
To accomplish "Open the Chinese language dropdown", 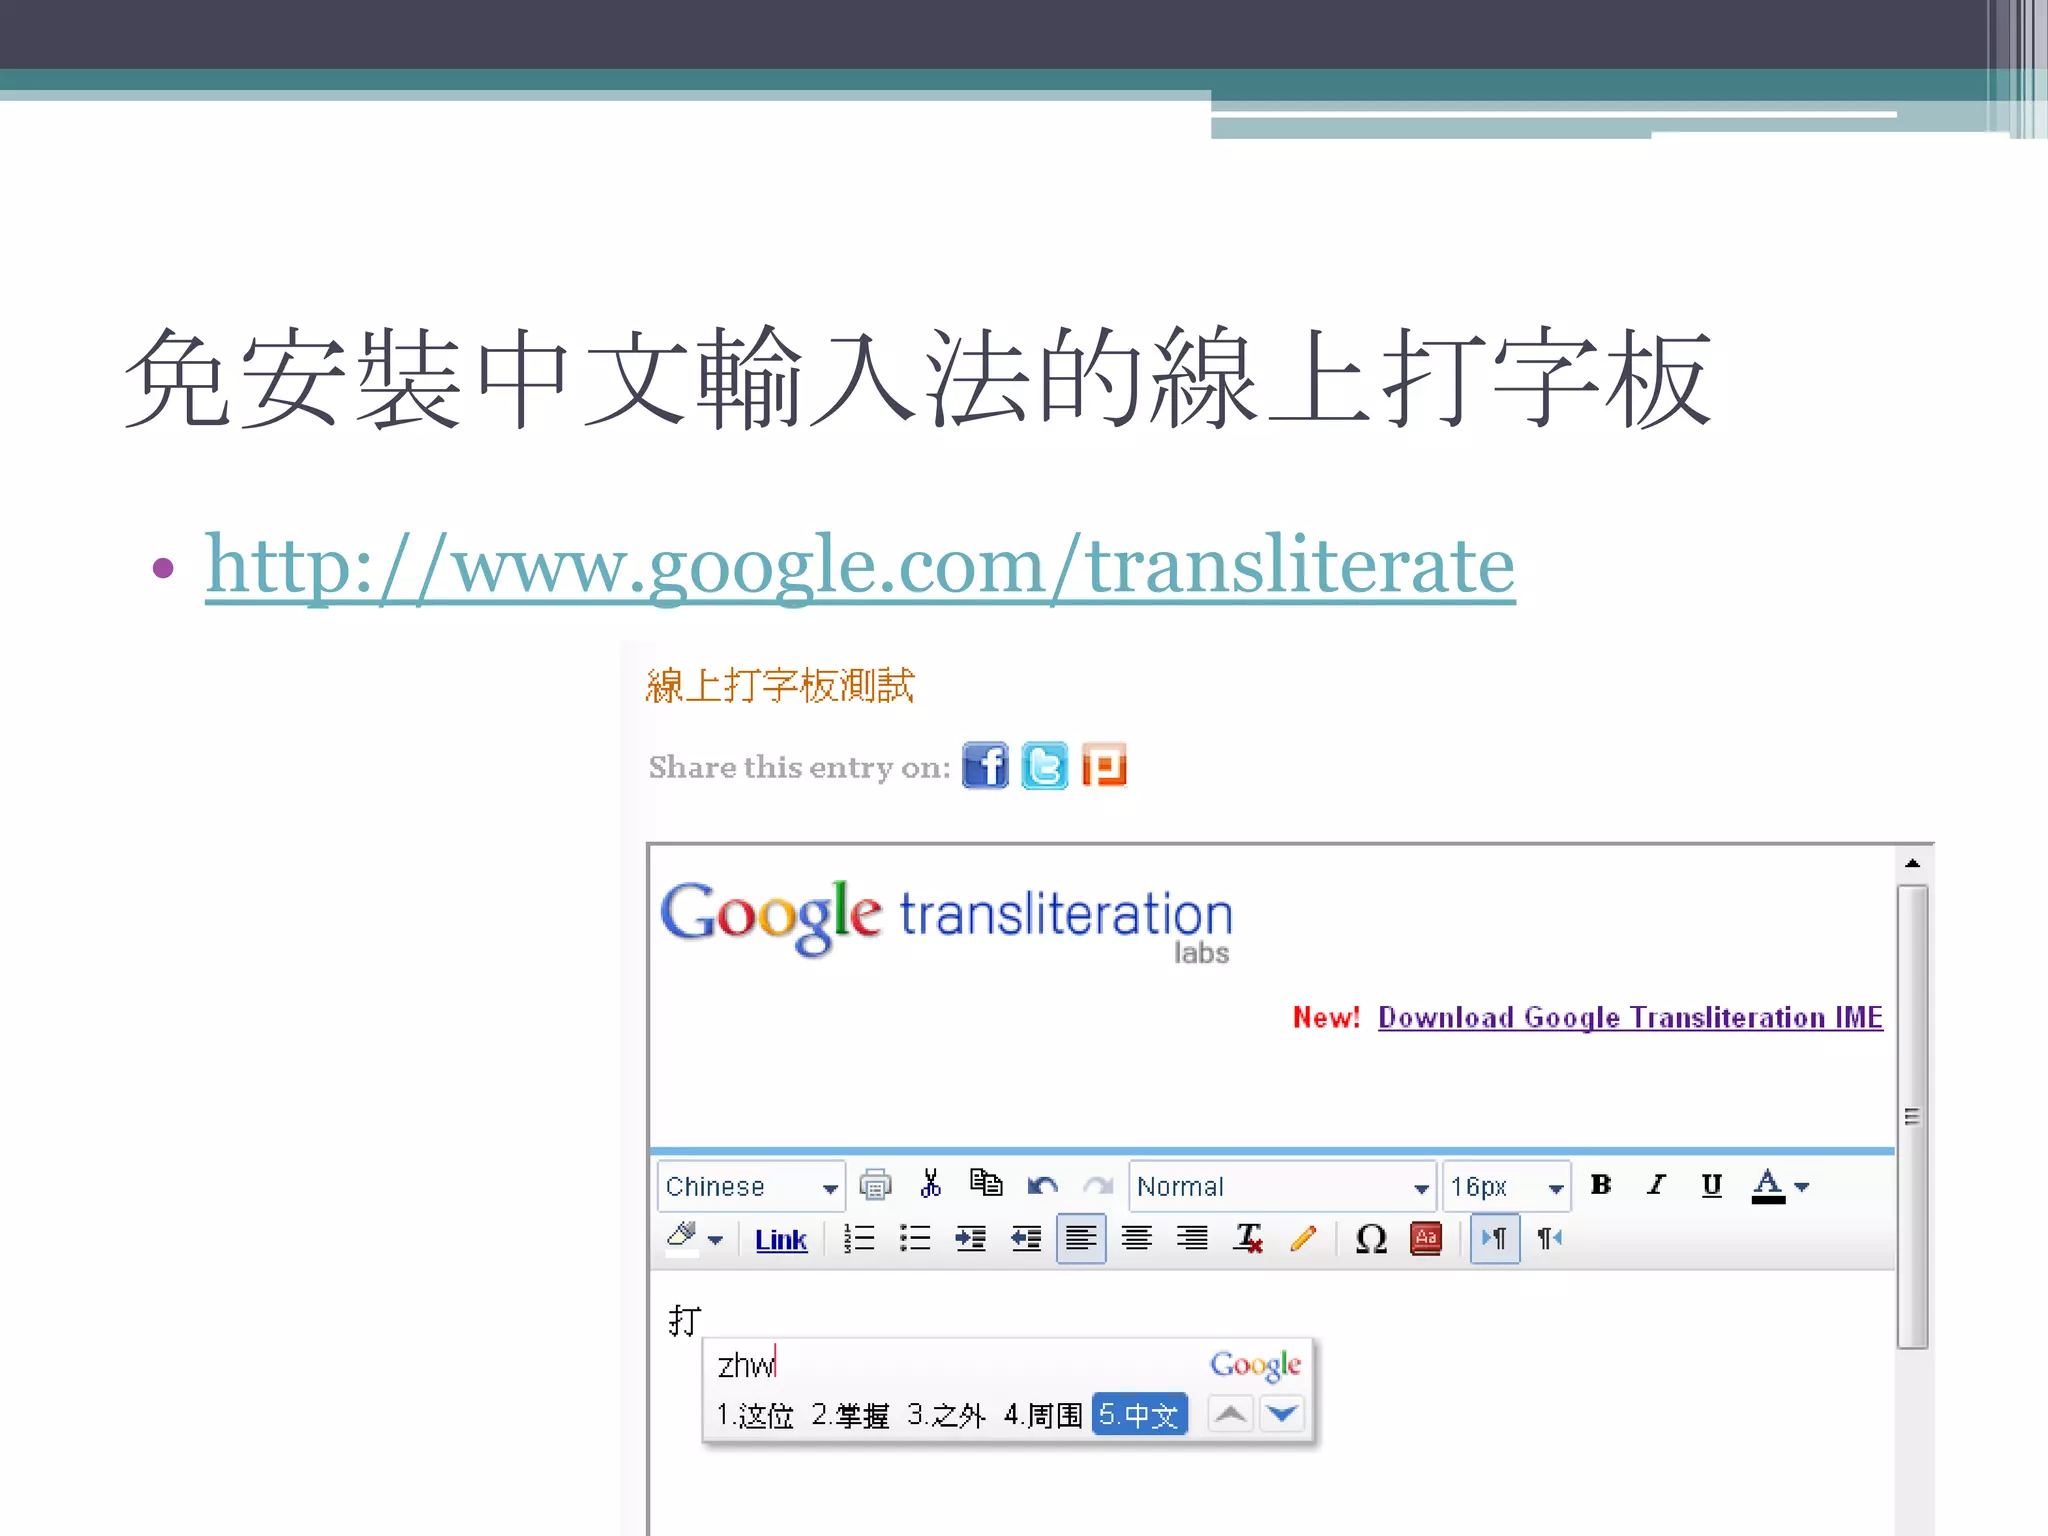I will (x=751, y=1186).
